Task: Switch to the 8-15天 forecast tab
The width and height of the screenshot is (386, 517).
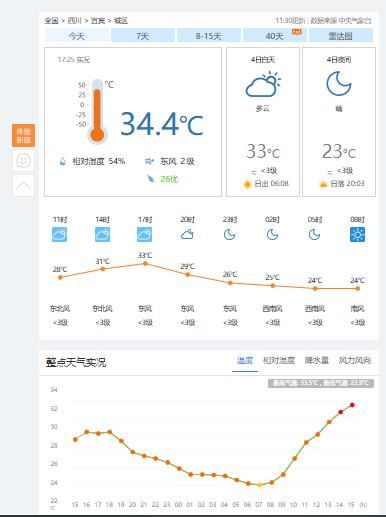Action: 209,36
